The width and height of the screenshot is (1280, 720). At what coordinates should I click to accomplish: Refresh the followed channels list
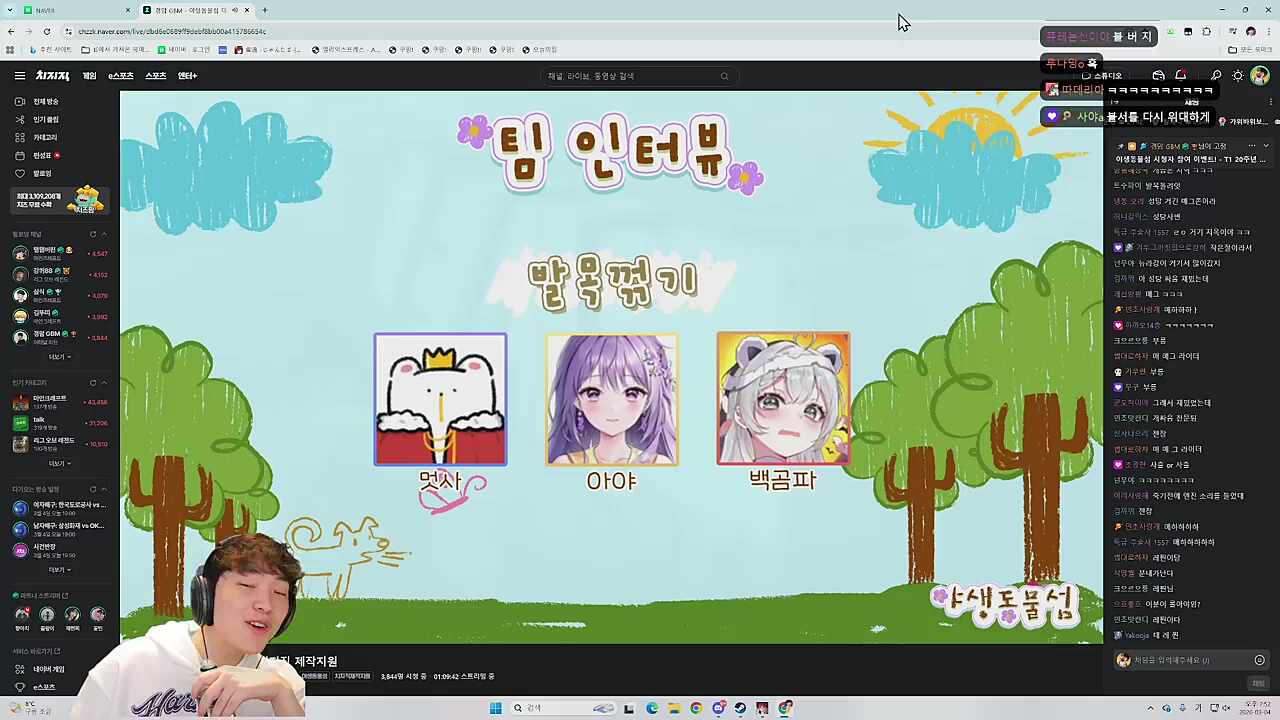(x=93, y=233)
